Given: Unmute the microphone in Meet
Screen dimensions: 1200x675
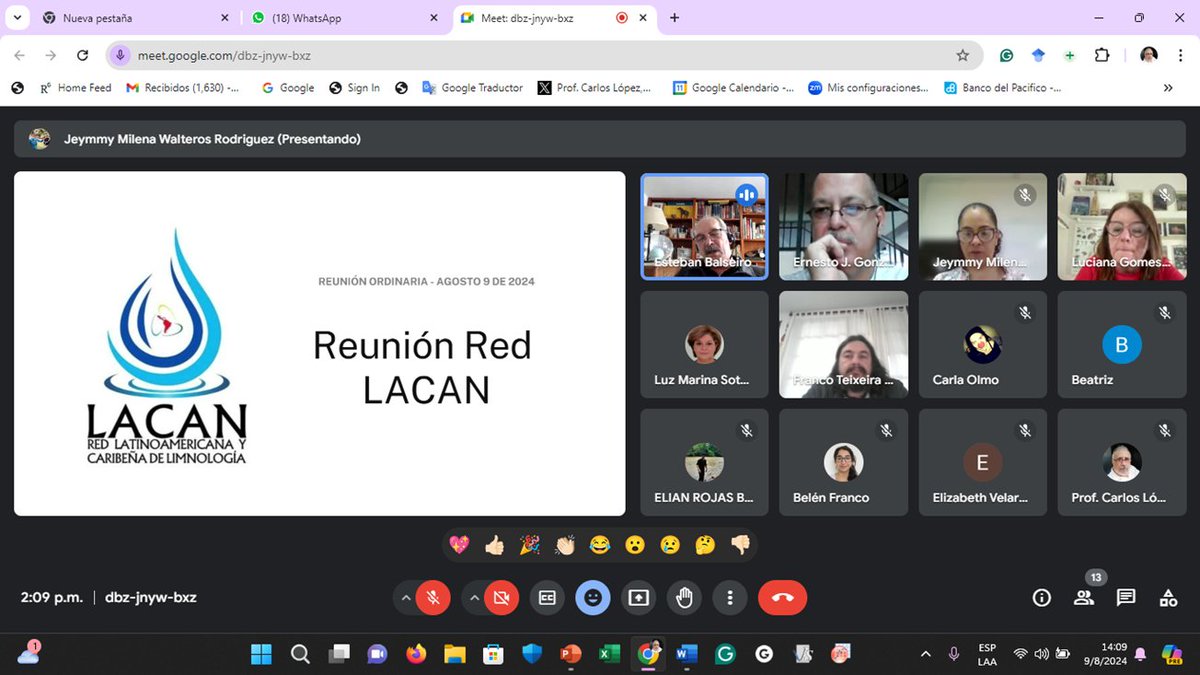Looking at the screenshot, I should [433, 598].
